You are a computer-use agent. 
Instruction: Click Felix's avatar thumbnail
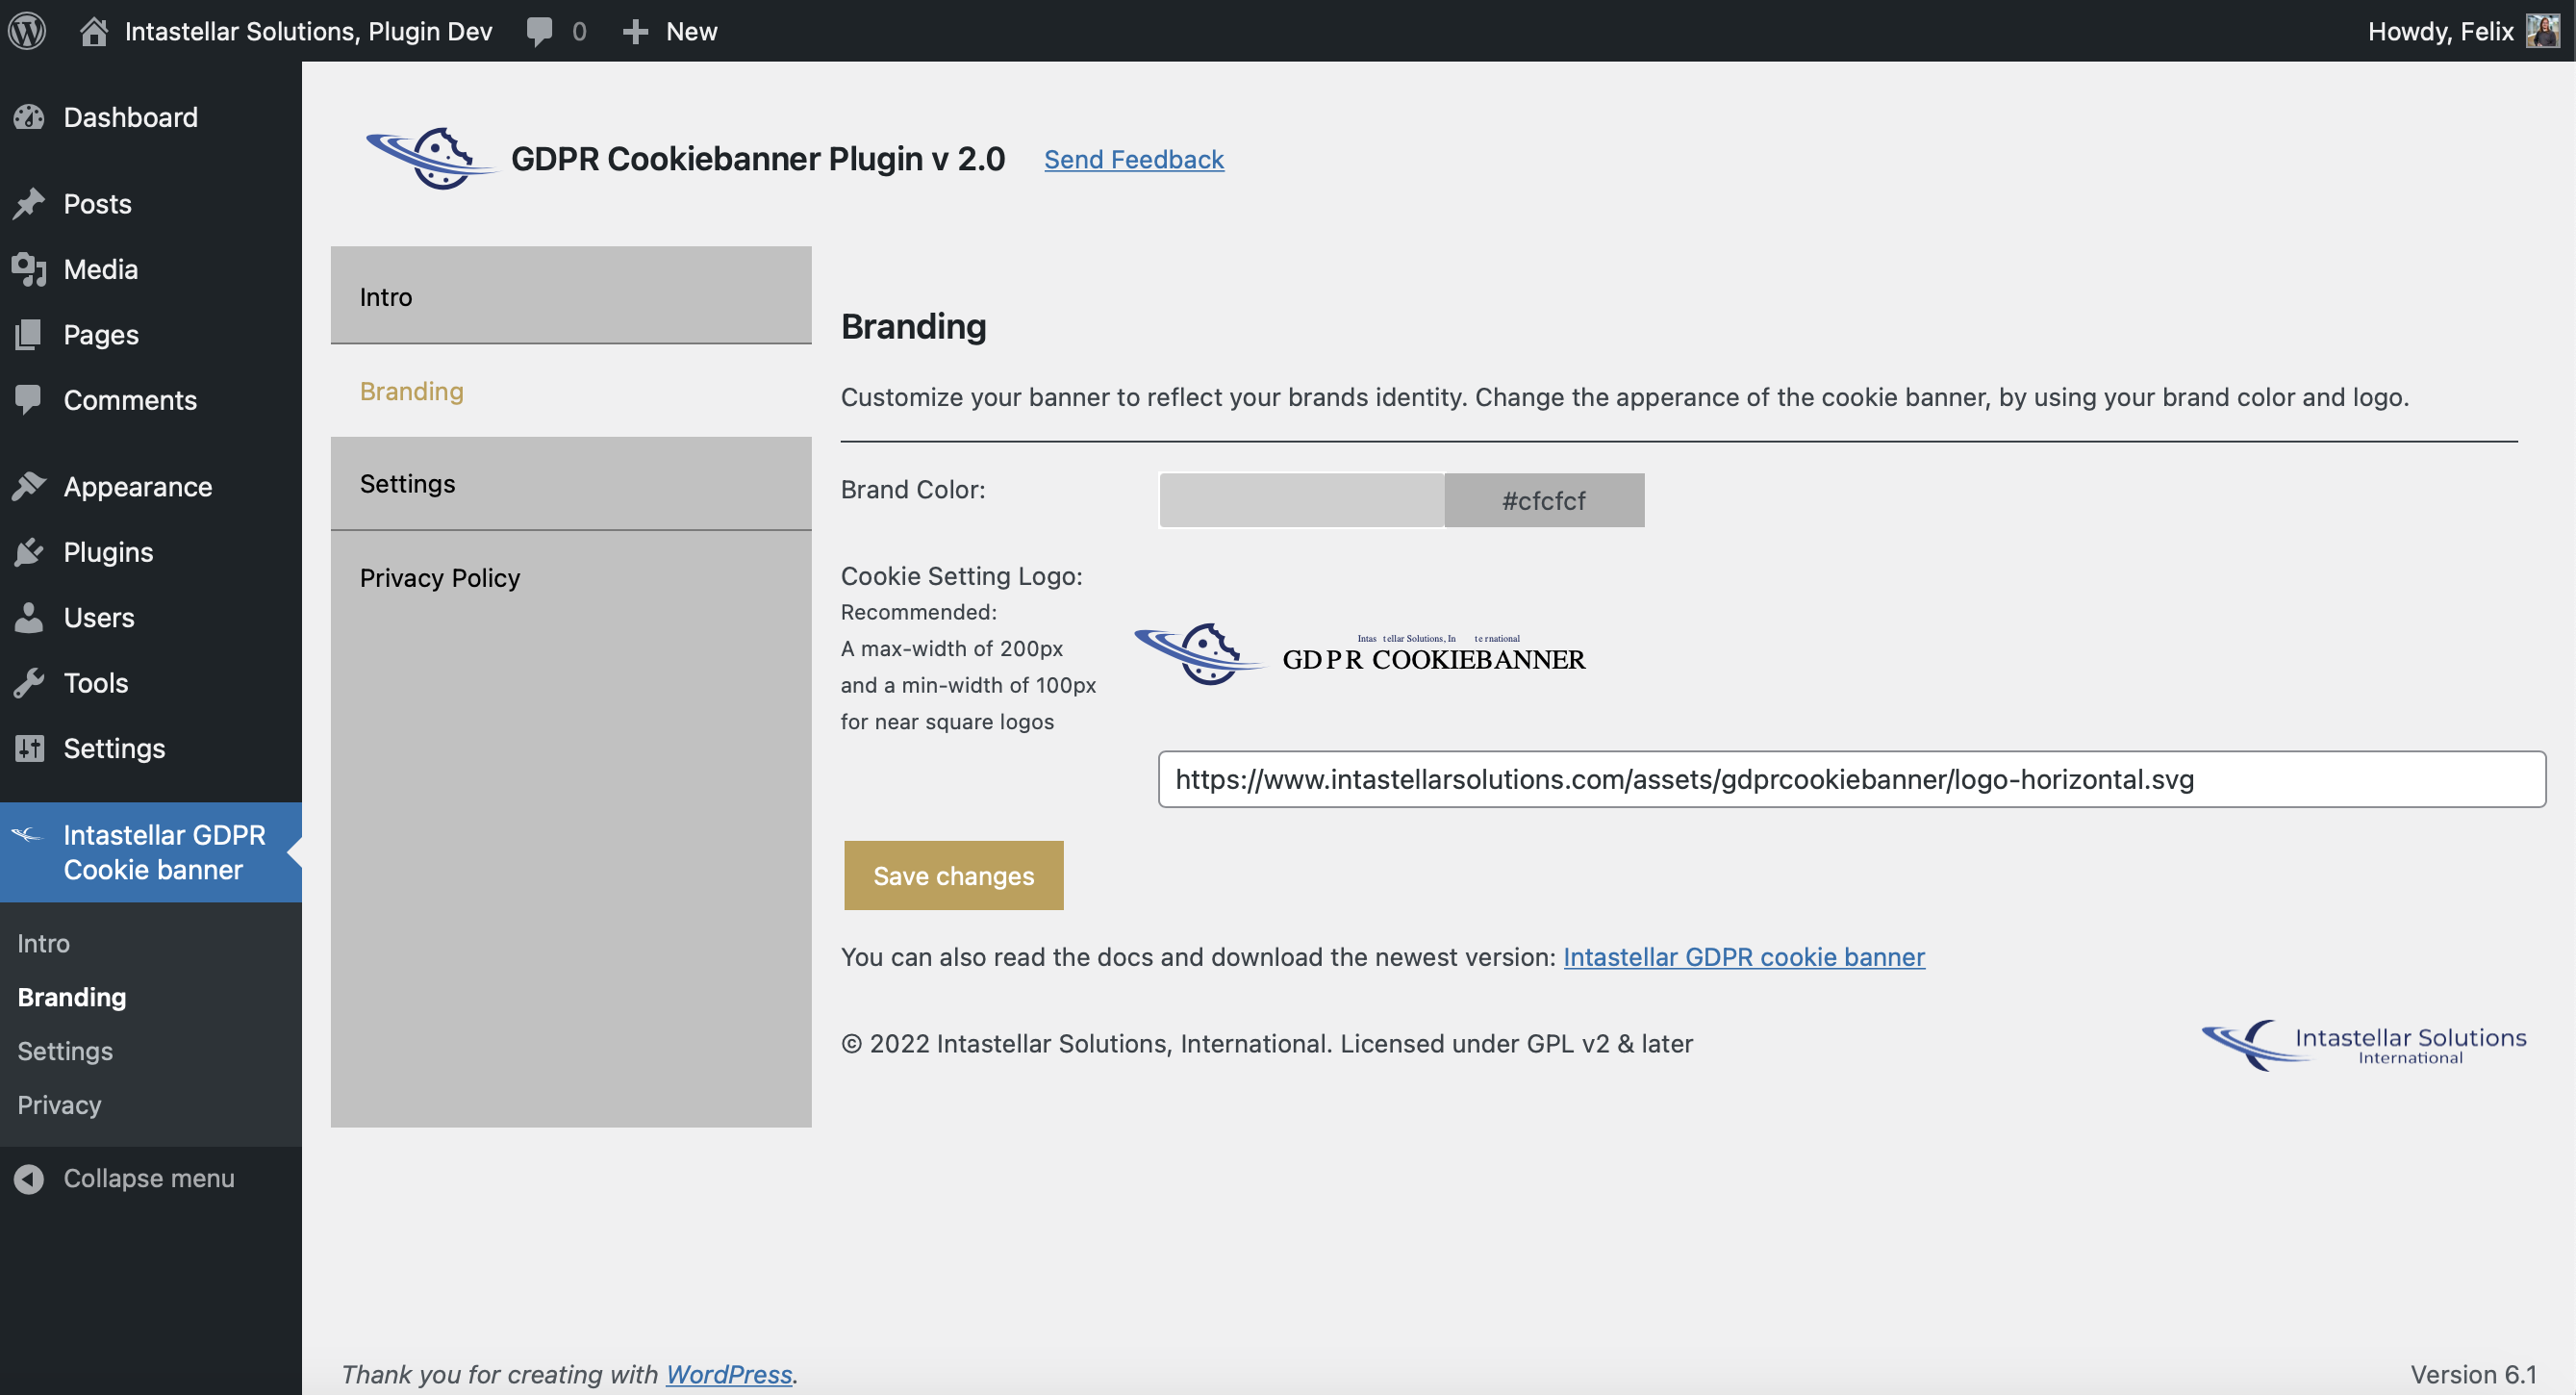(x=2542, y=31)
